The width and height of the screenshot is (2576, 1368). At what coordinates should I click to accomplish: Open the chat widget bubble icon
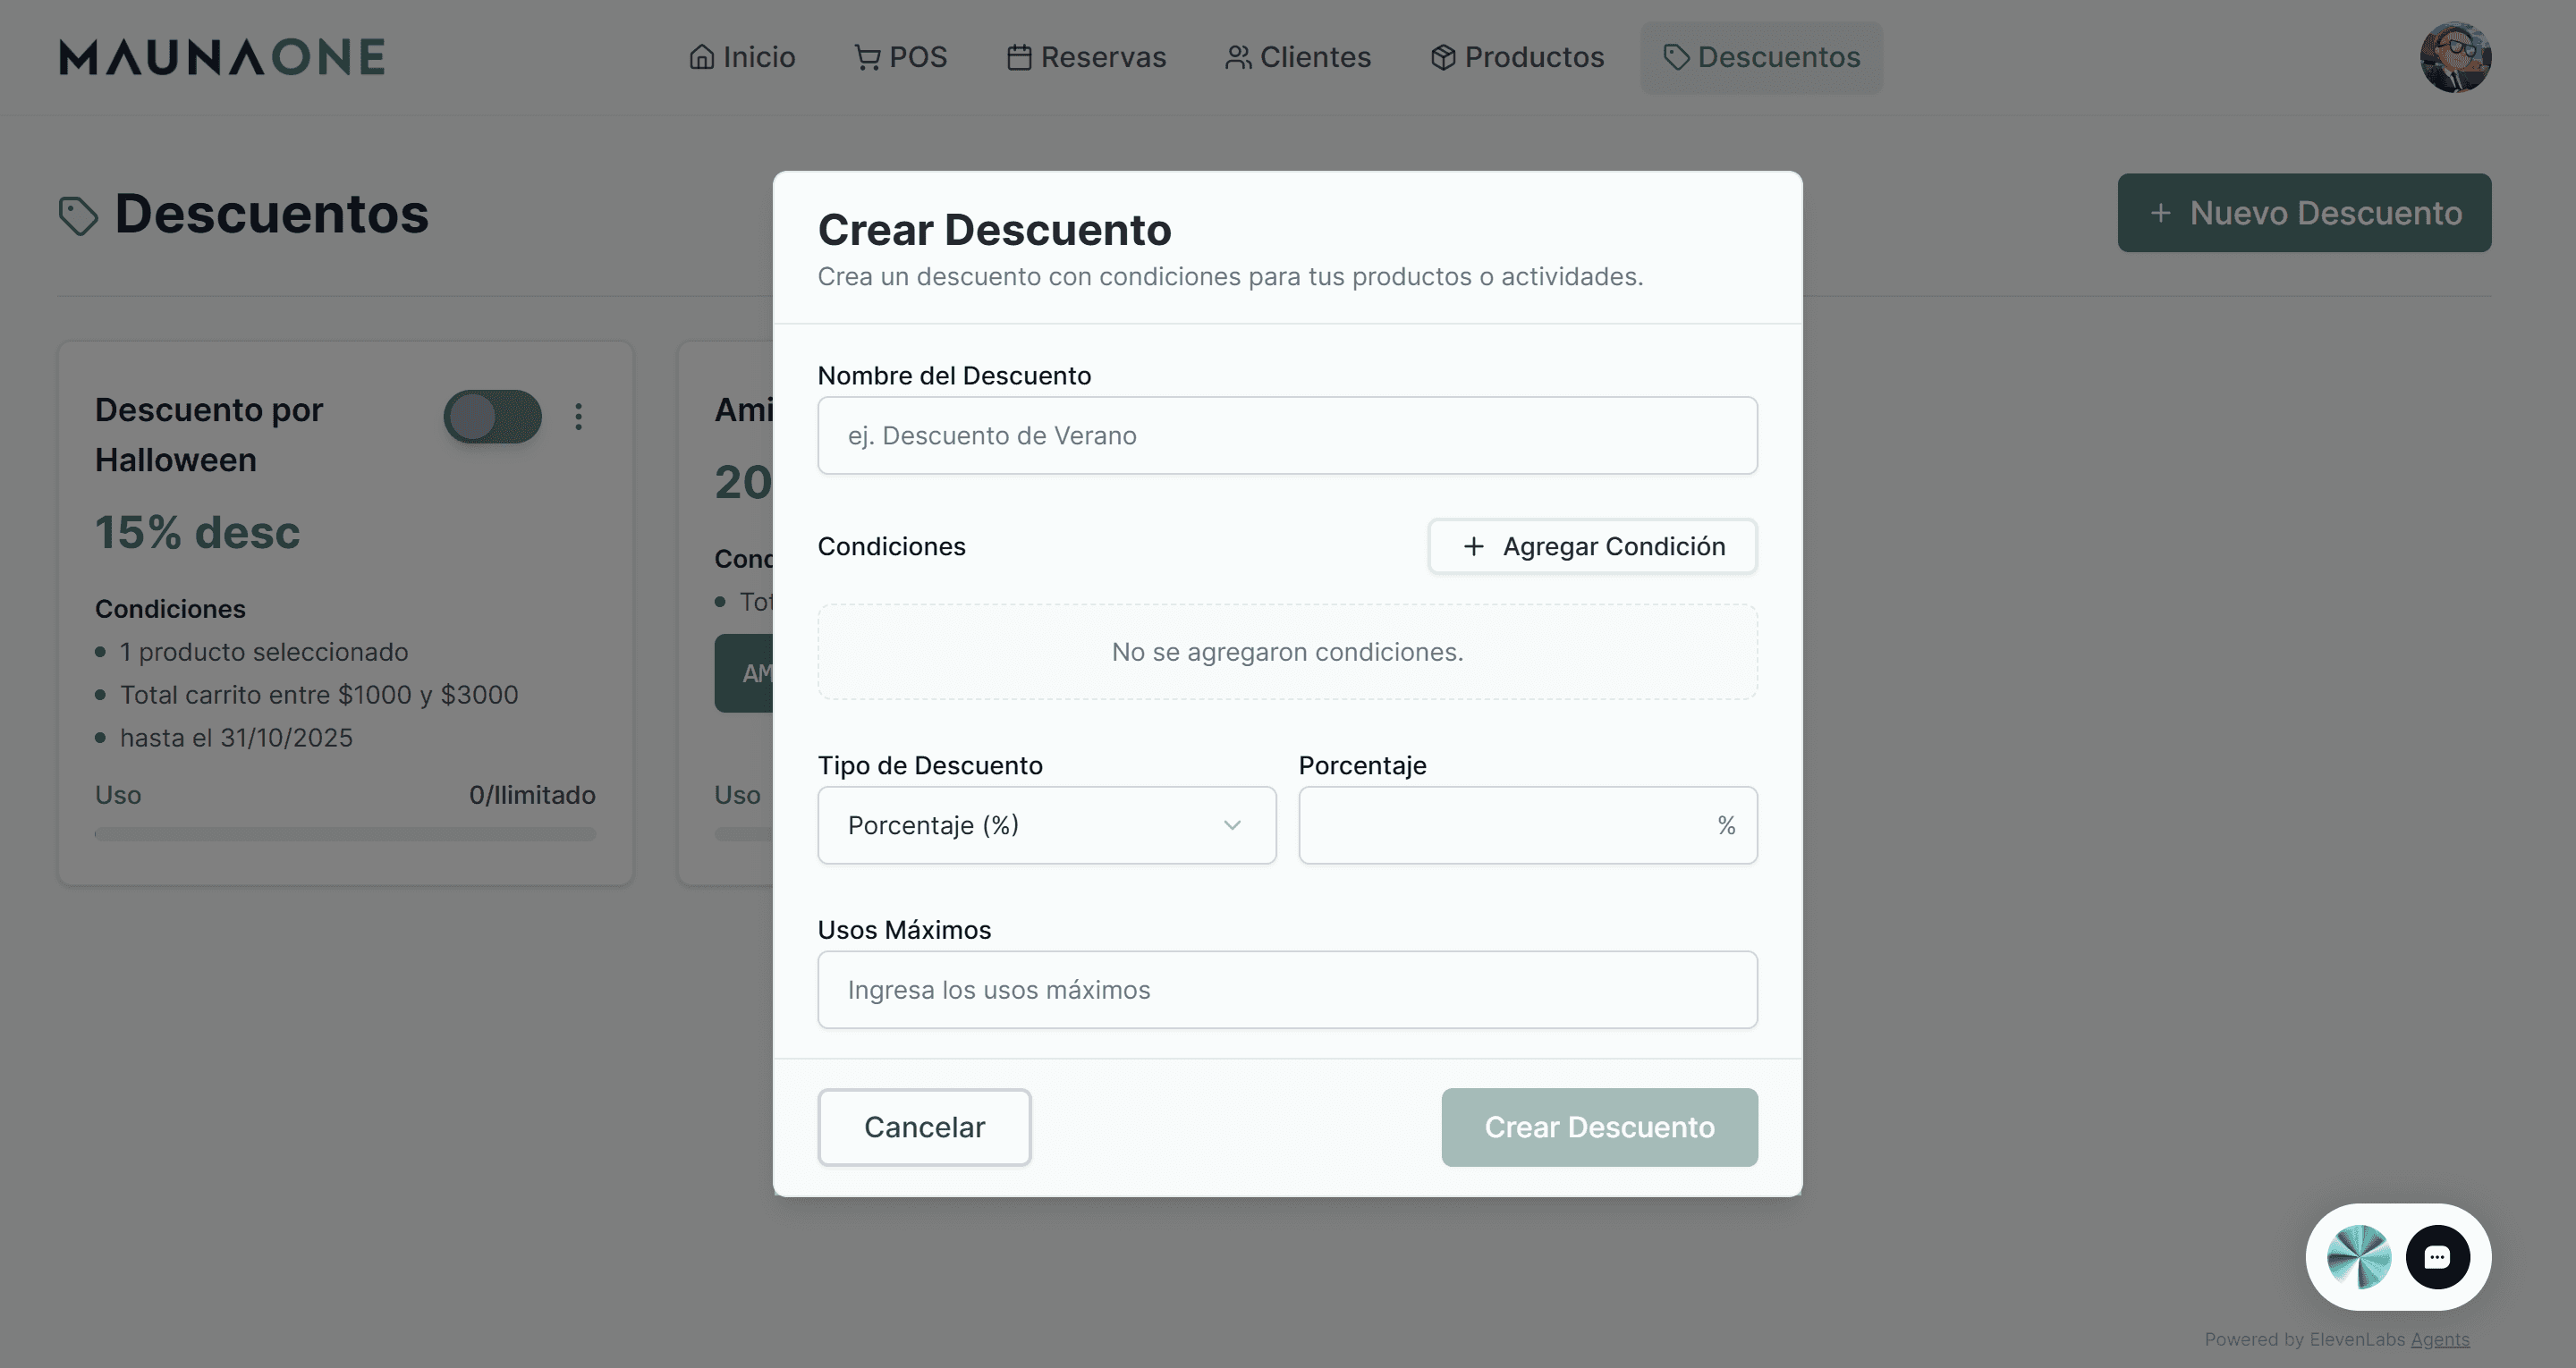click(2438, 1257)
